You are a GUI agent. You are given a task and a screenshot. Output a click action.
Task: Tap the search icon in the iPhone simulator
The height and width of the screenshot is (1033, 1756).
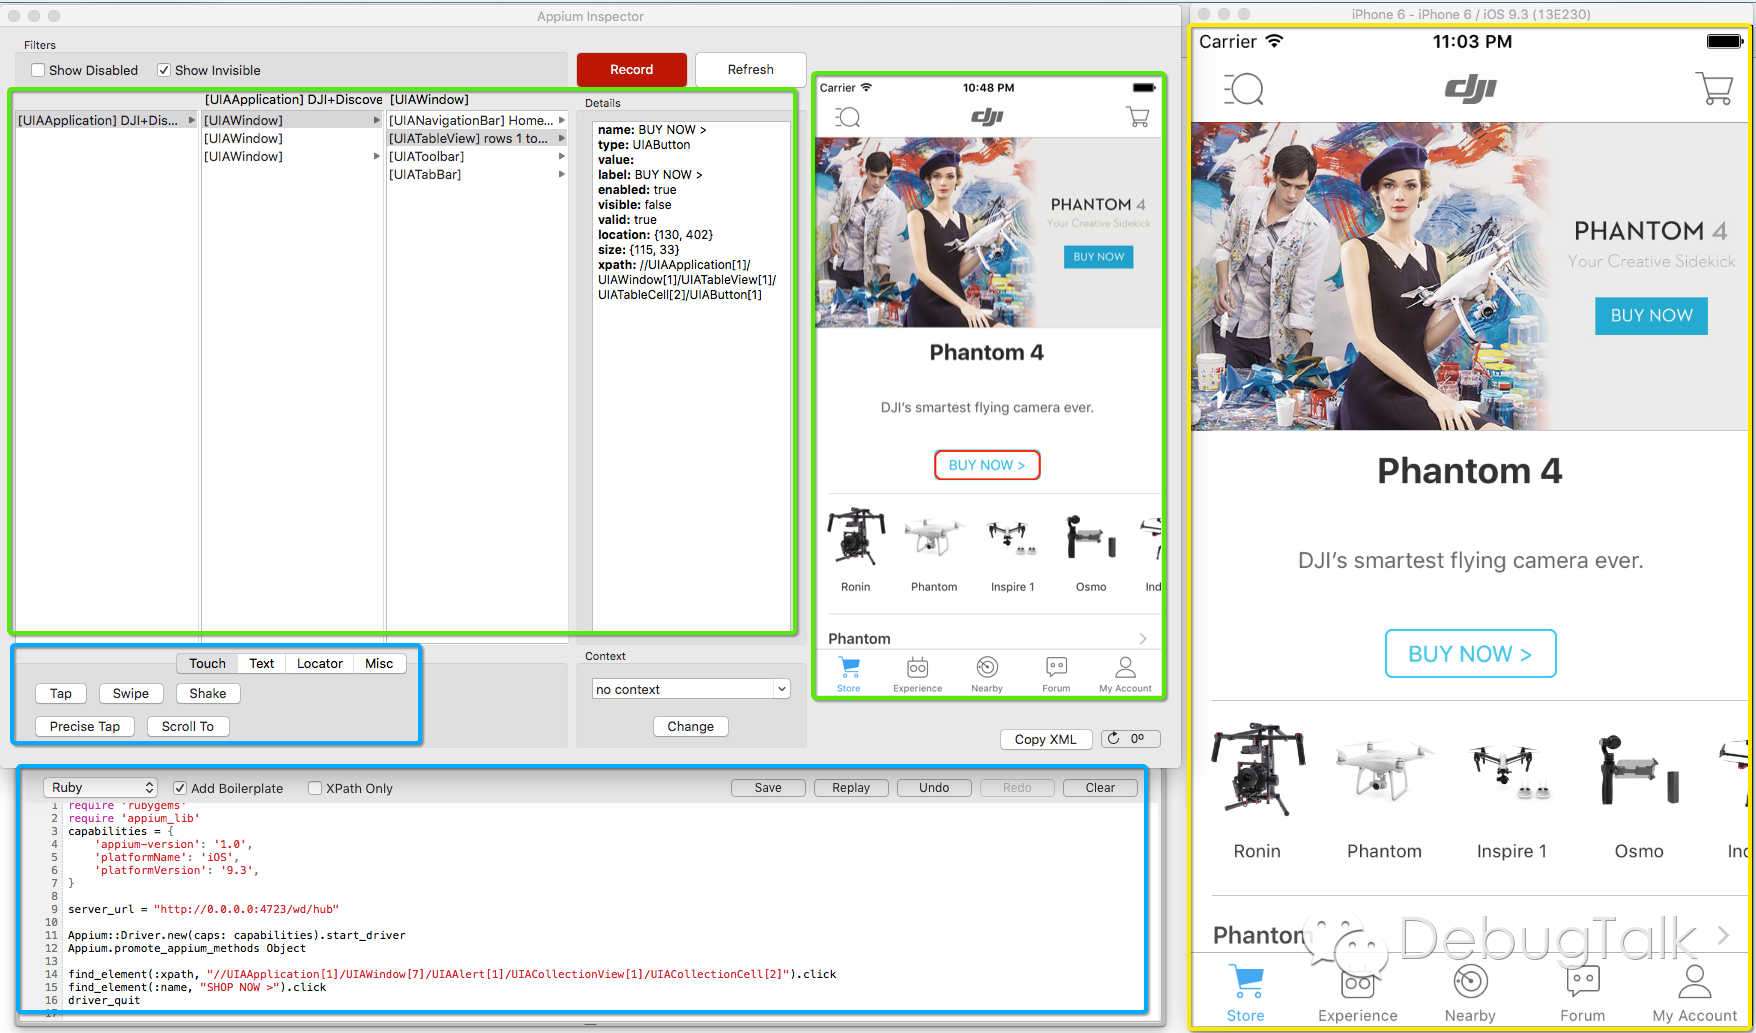(1244, 89)
